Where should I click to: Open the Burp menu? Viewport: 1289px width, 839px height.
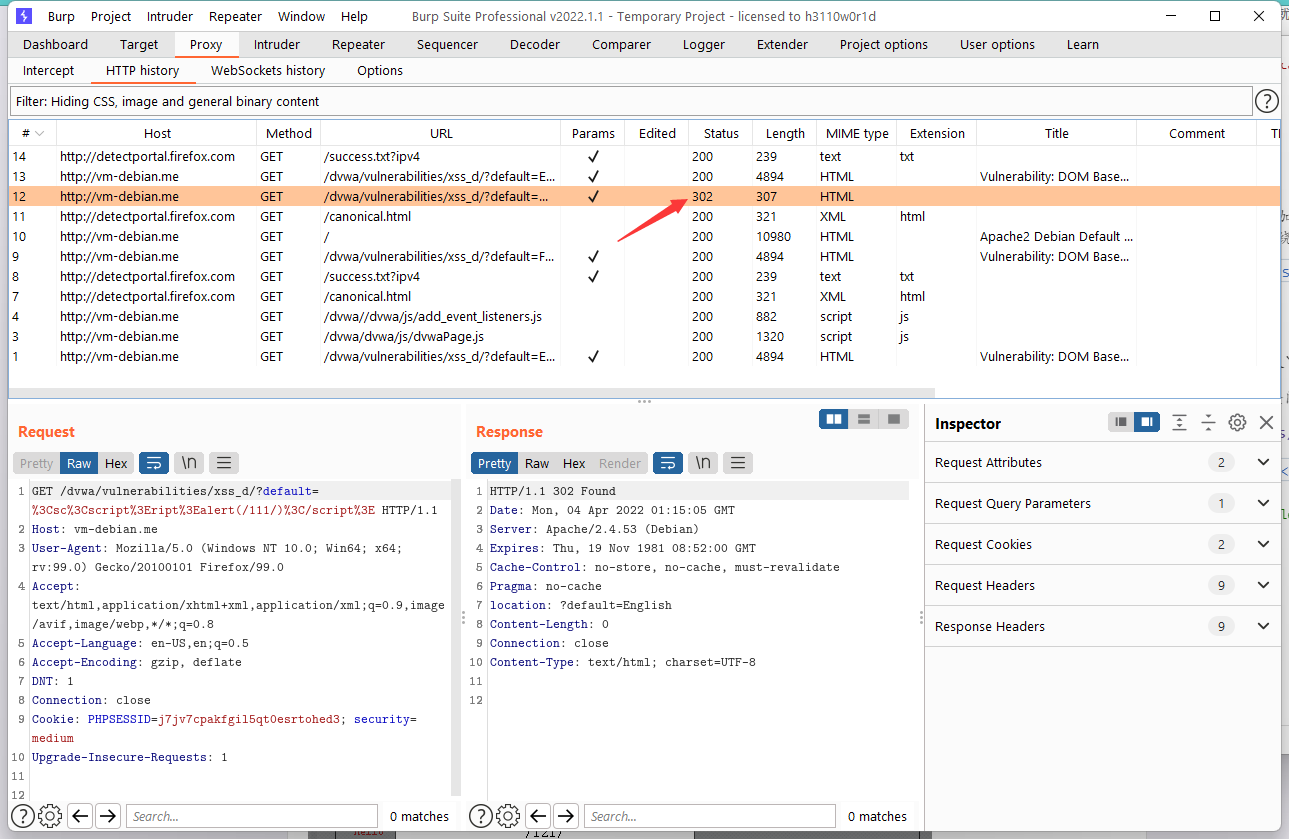pyautogui.click(x=61, y=16)
